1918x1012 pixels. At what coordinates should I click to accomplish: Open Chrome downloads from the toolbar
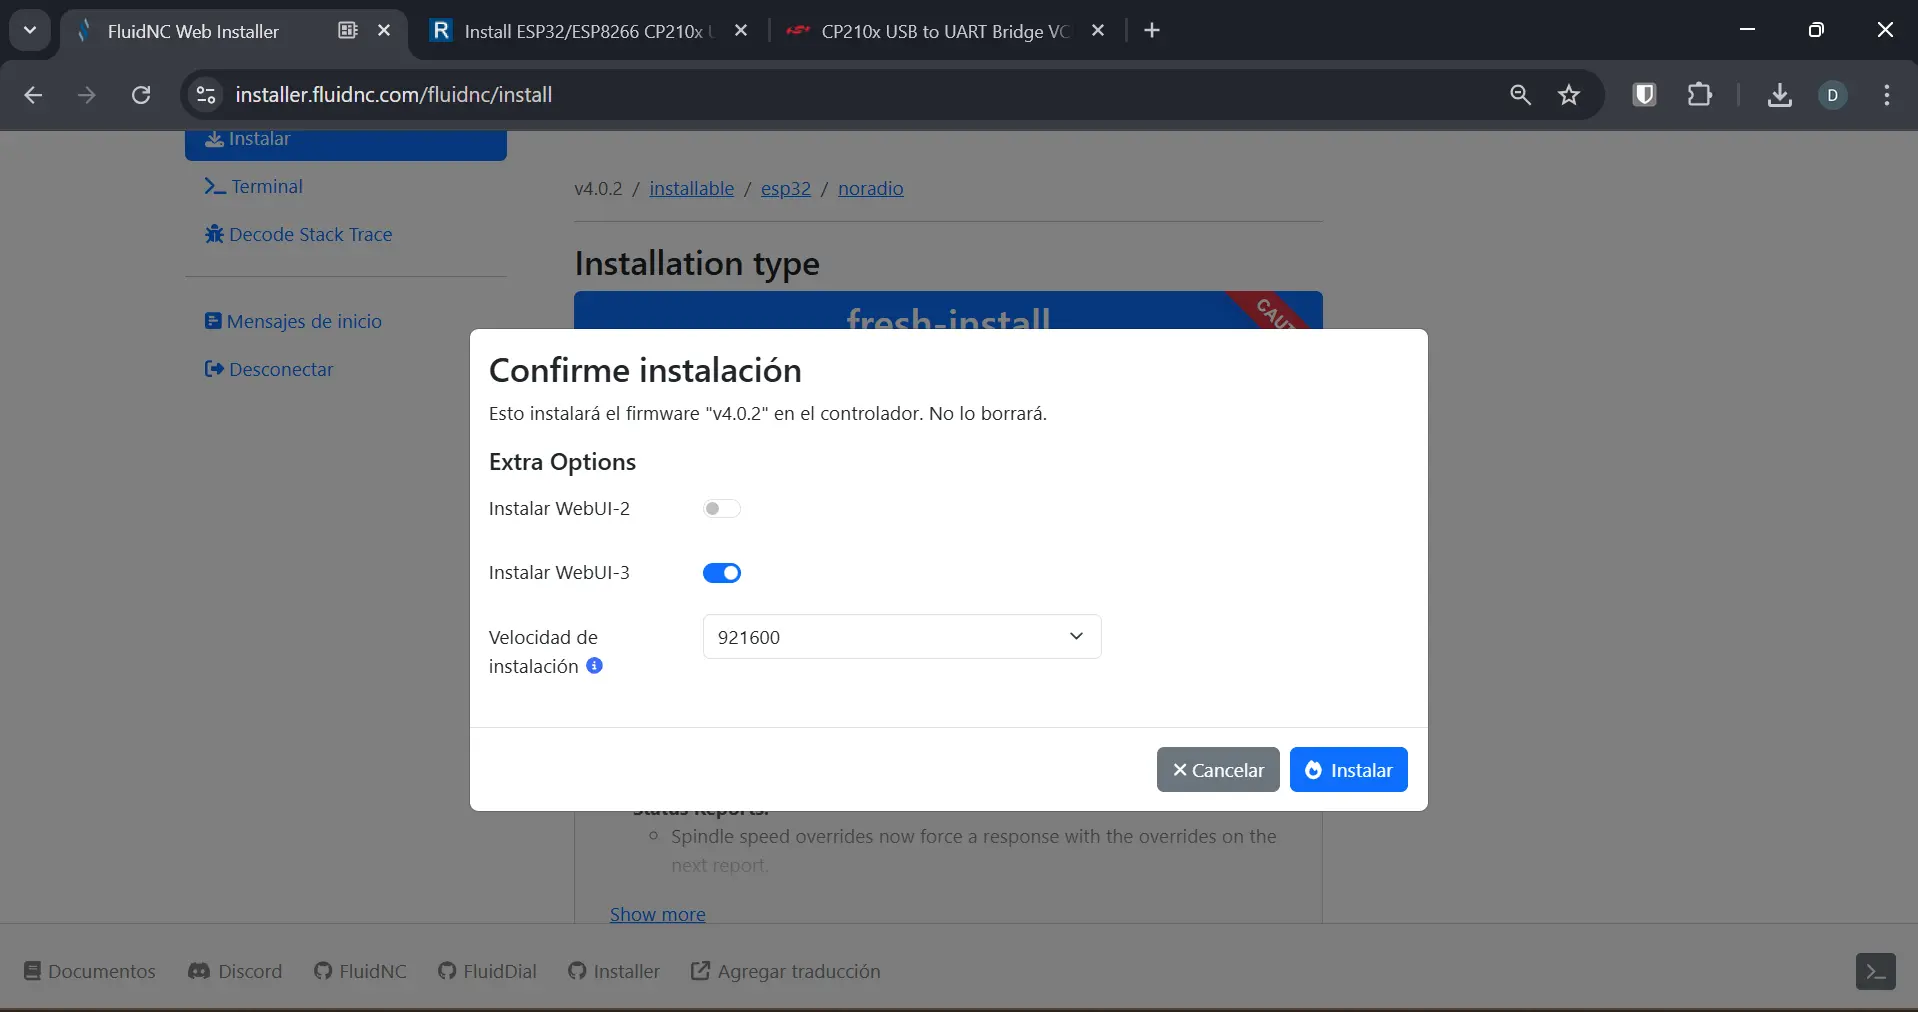[x=1780, y=95]
